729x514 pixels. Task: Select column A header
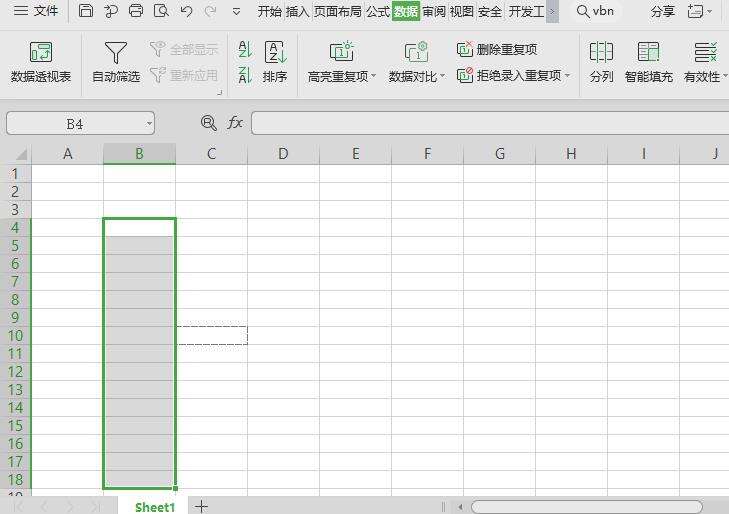point(67,154)
